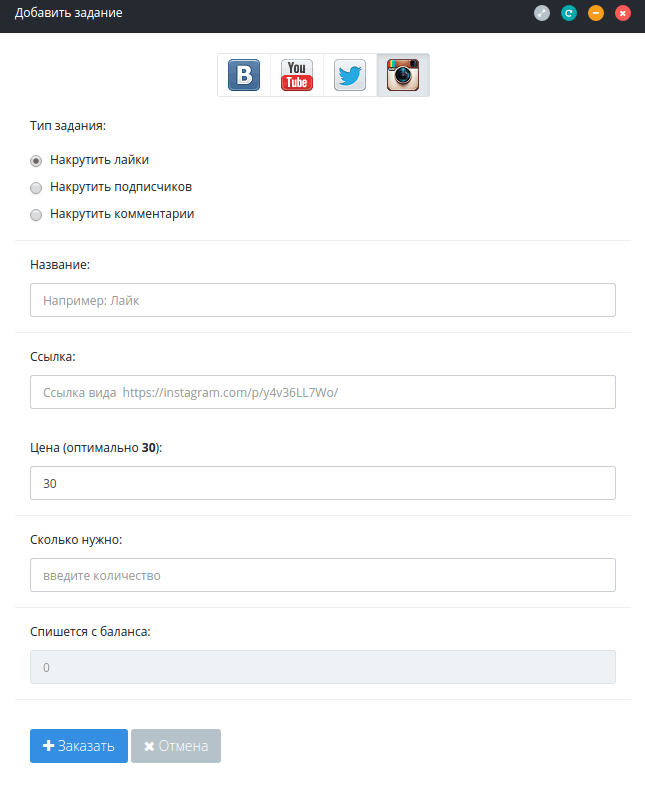Focus the 'Ссылка' Instagram link field
This screenshot has width=645, height=789.
(322, 392)
